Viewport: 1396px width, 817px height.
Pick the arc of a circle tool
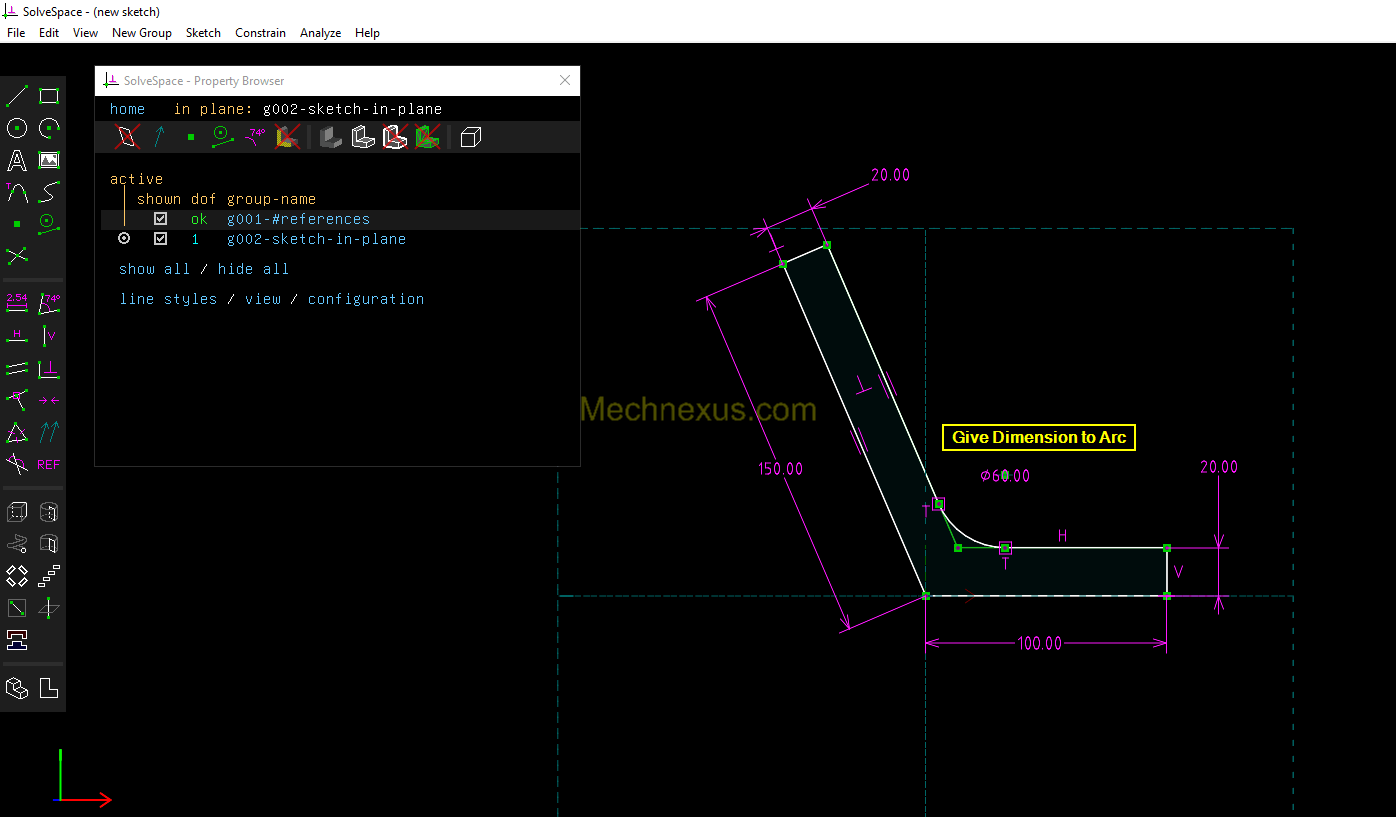pyautogui.click(x=49, y=128)
